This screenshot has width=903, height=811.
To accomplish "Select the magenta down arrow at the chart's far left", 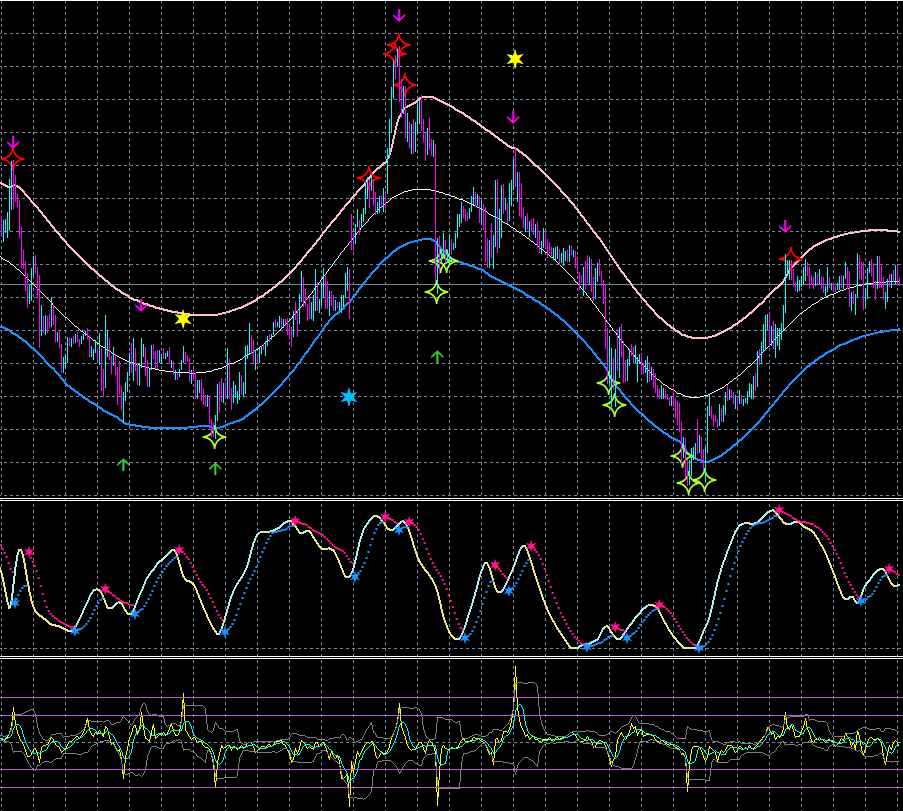I will pyautogui.click(x=13, y=142).
